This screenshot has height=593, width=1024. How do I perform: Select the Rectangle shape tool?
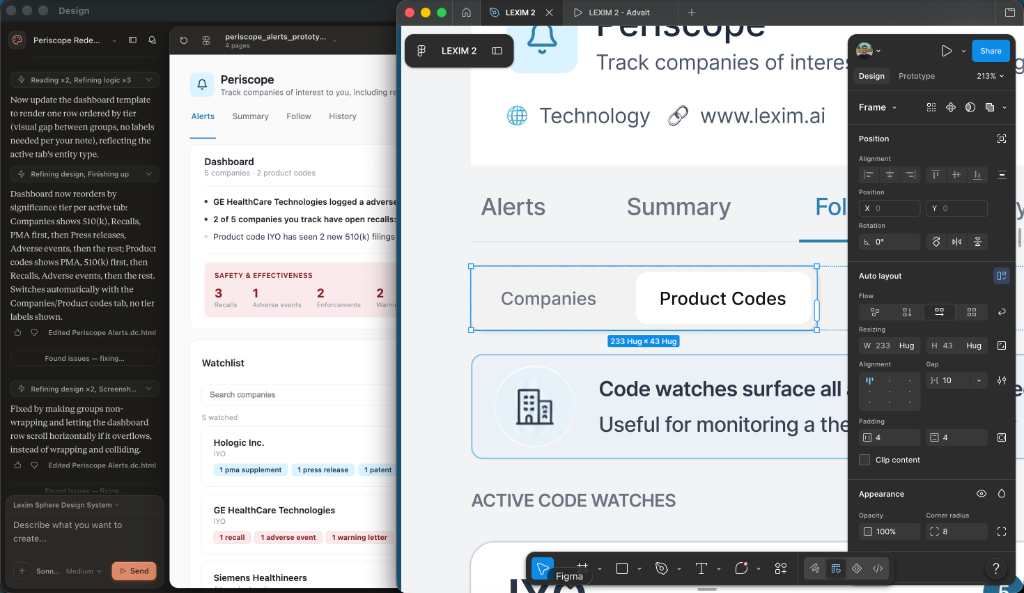(x=622, y=569)
